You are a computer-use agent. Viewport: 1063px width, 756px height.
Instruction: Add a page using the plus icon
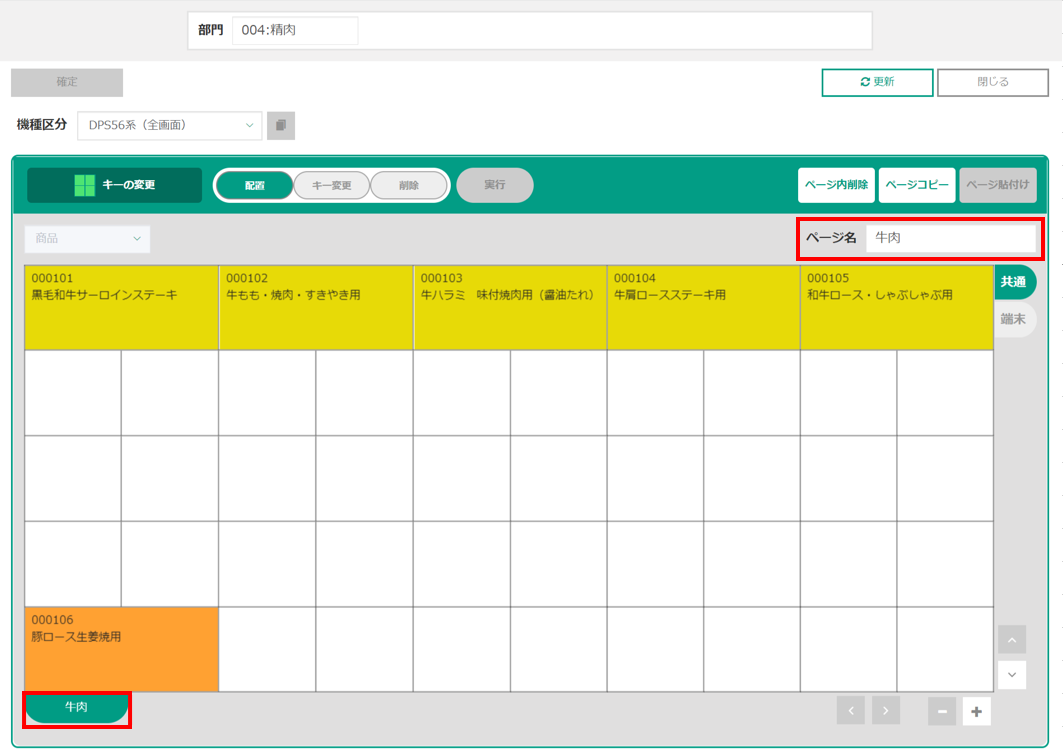coord(977,711)
